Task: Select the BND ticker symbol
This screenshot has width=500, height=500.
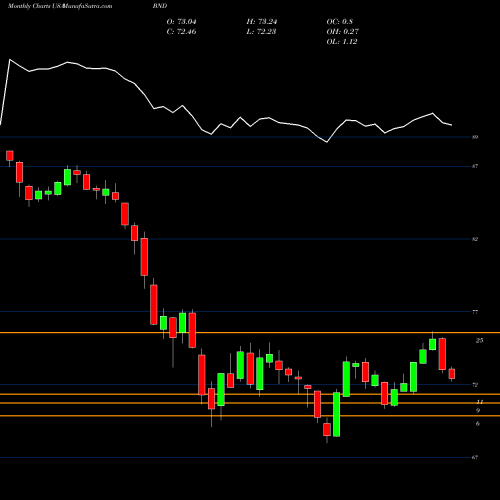Action: point(160,6)
